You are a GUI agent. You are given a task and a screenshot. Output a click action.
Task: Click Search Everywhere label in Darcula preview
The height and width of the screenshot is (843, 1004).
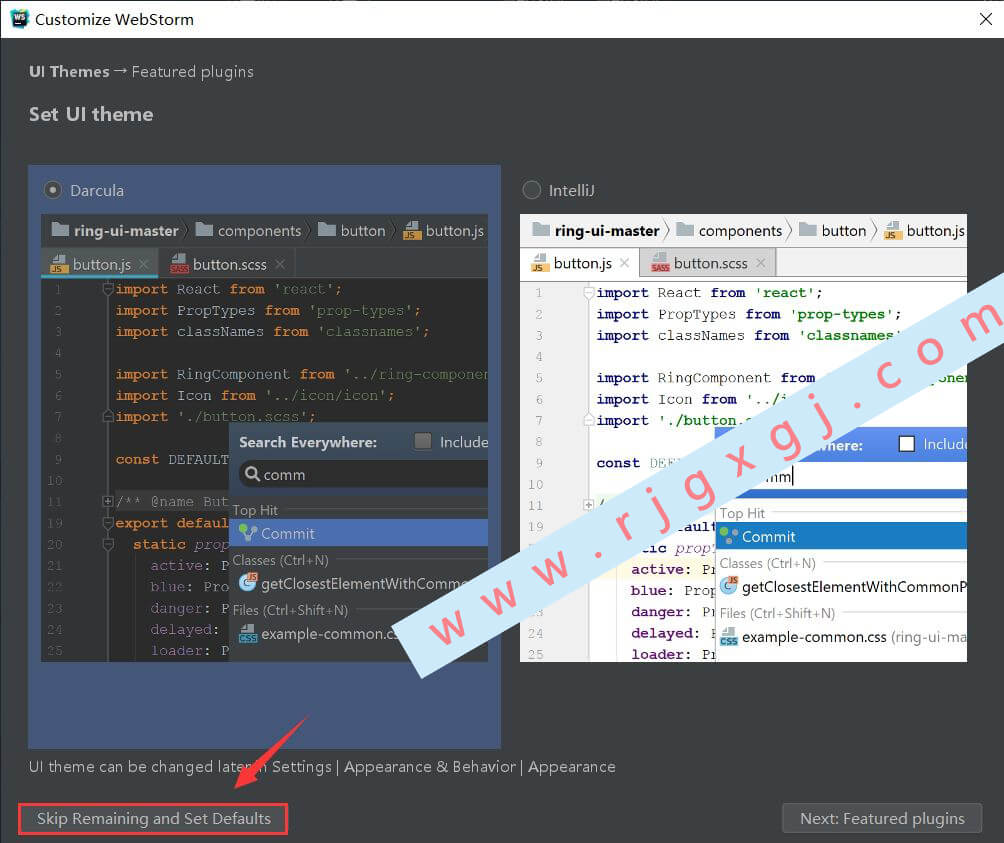tap(308, 442)
